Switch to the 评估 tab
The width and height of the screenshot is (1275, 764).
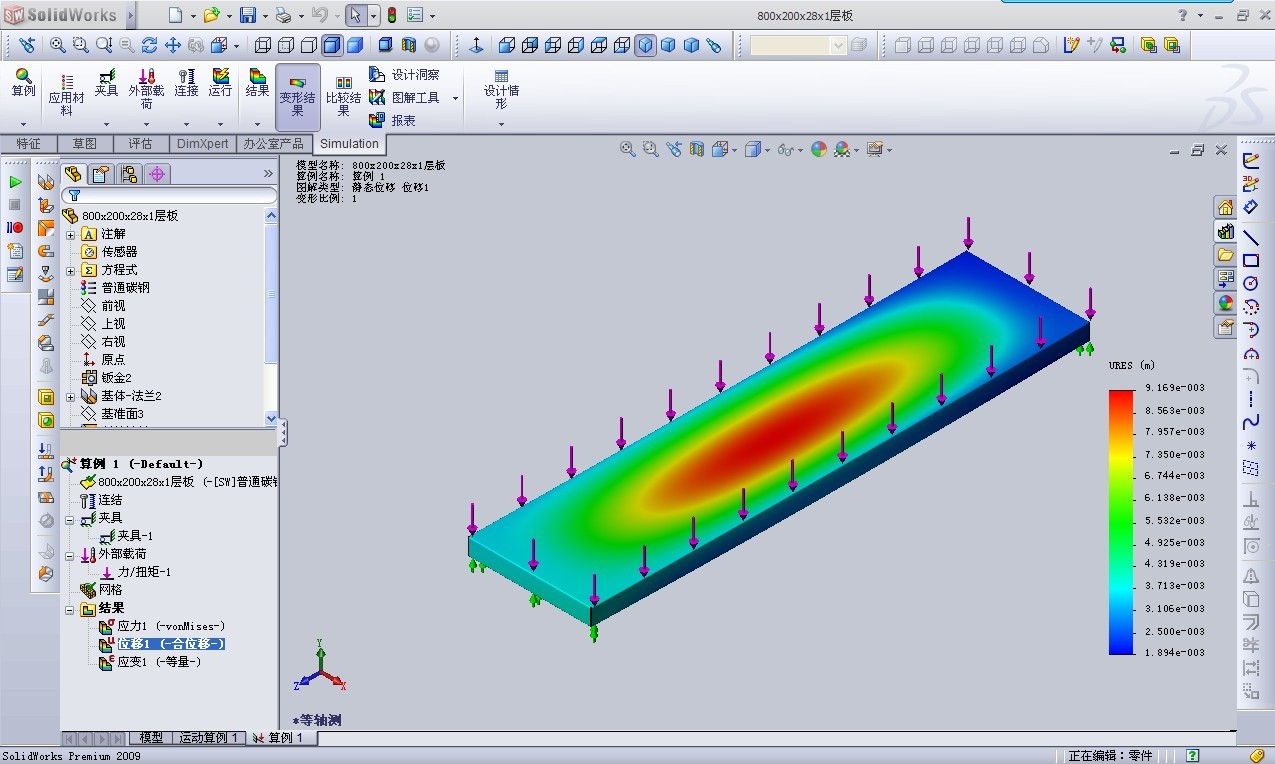tap(140, 144)
